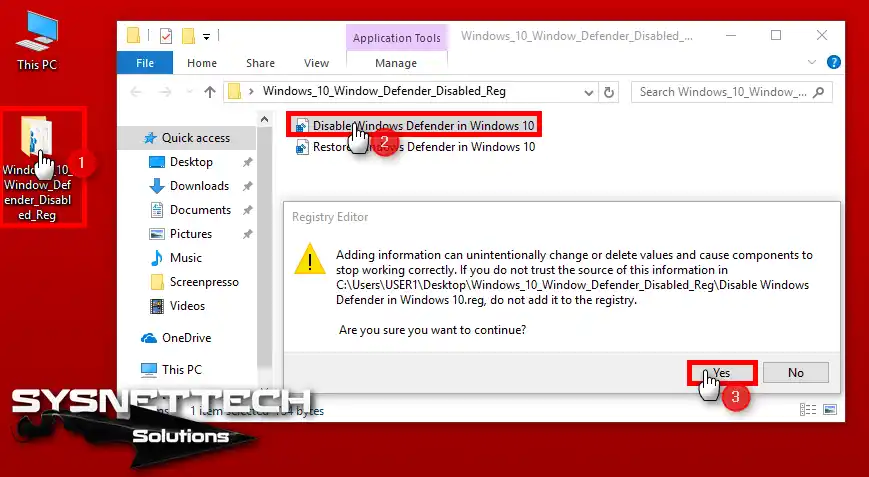869x477 pixels.
Task: Click the Restore Windows Defender reg file icon
Action: coord(301,147)
